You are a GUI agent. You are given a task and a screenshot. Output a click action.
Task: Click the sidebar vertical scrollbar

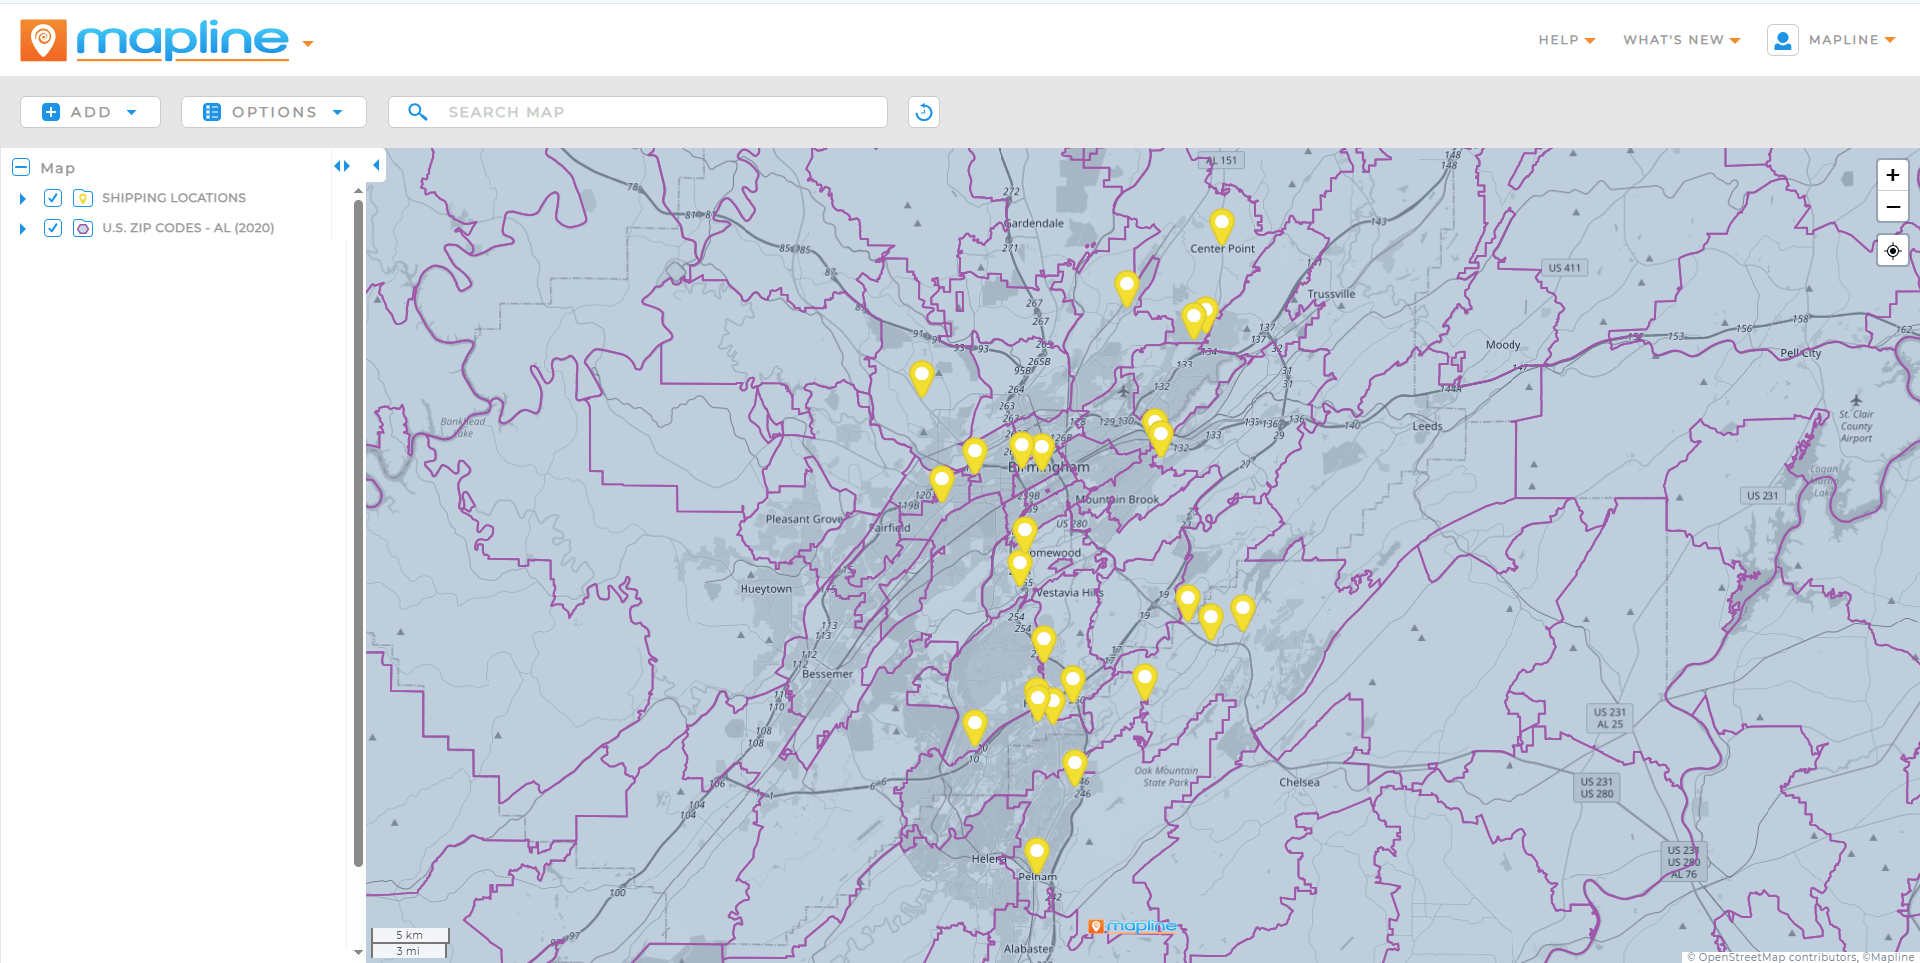(x=358, y=533)
